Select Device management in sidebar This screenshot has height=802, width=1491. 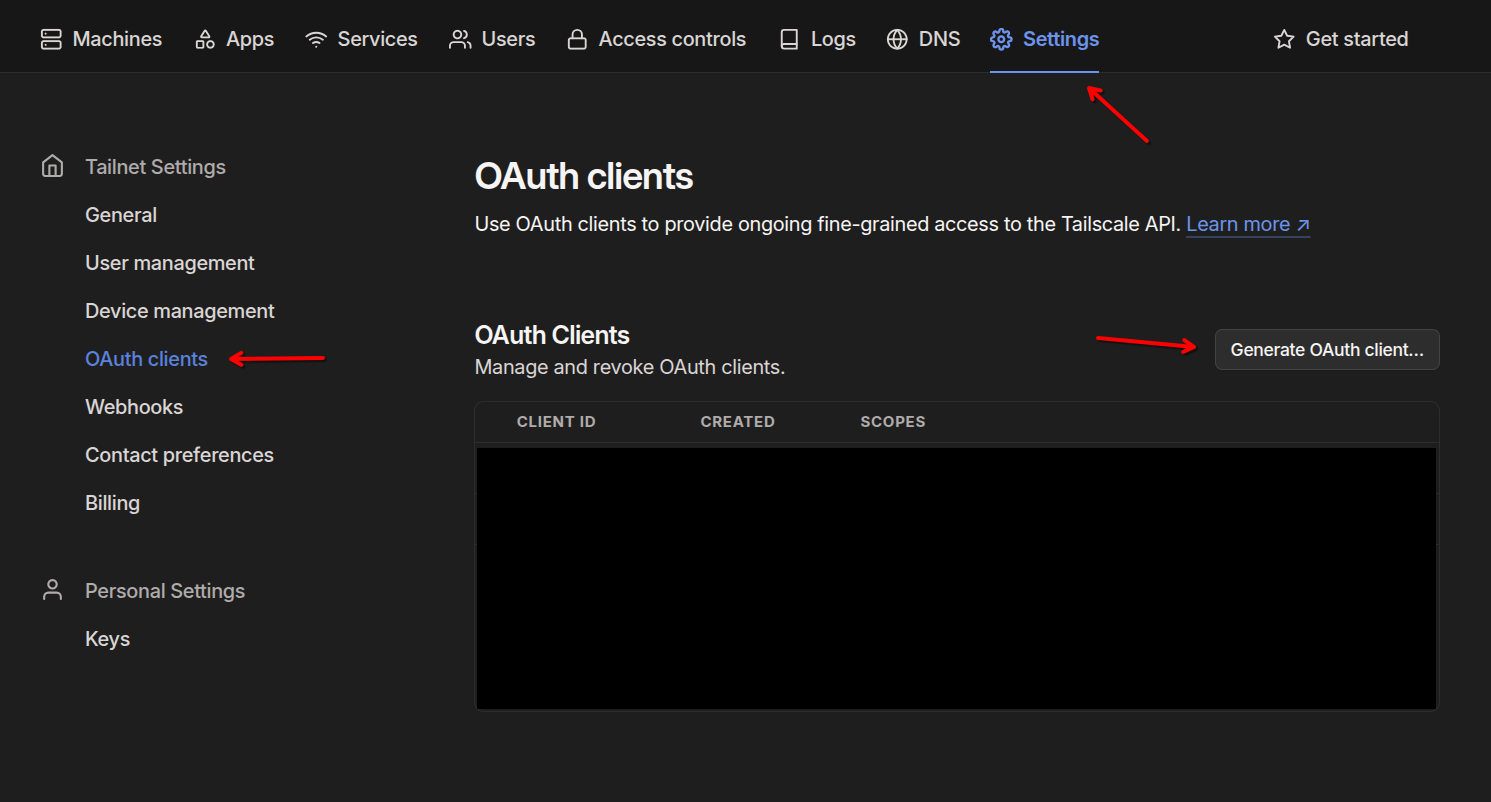click(x=180, y=311)
